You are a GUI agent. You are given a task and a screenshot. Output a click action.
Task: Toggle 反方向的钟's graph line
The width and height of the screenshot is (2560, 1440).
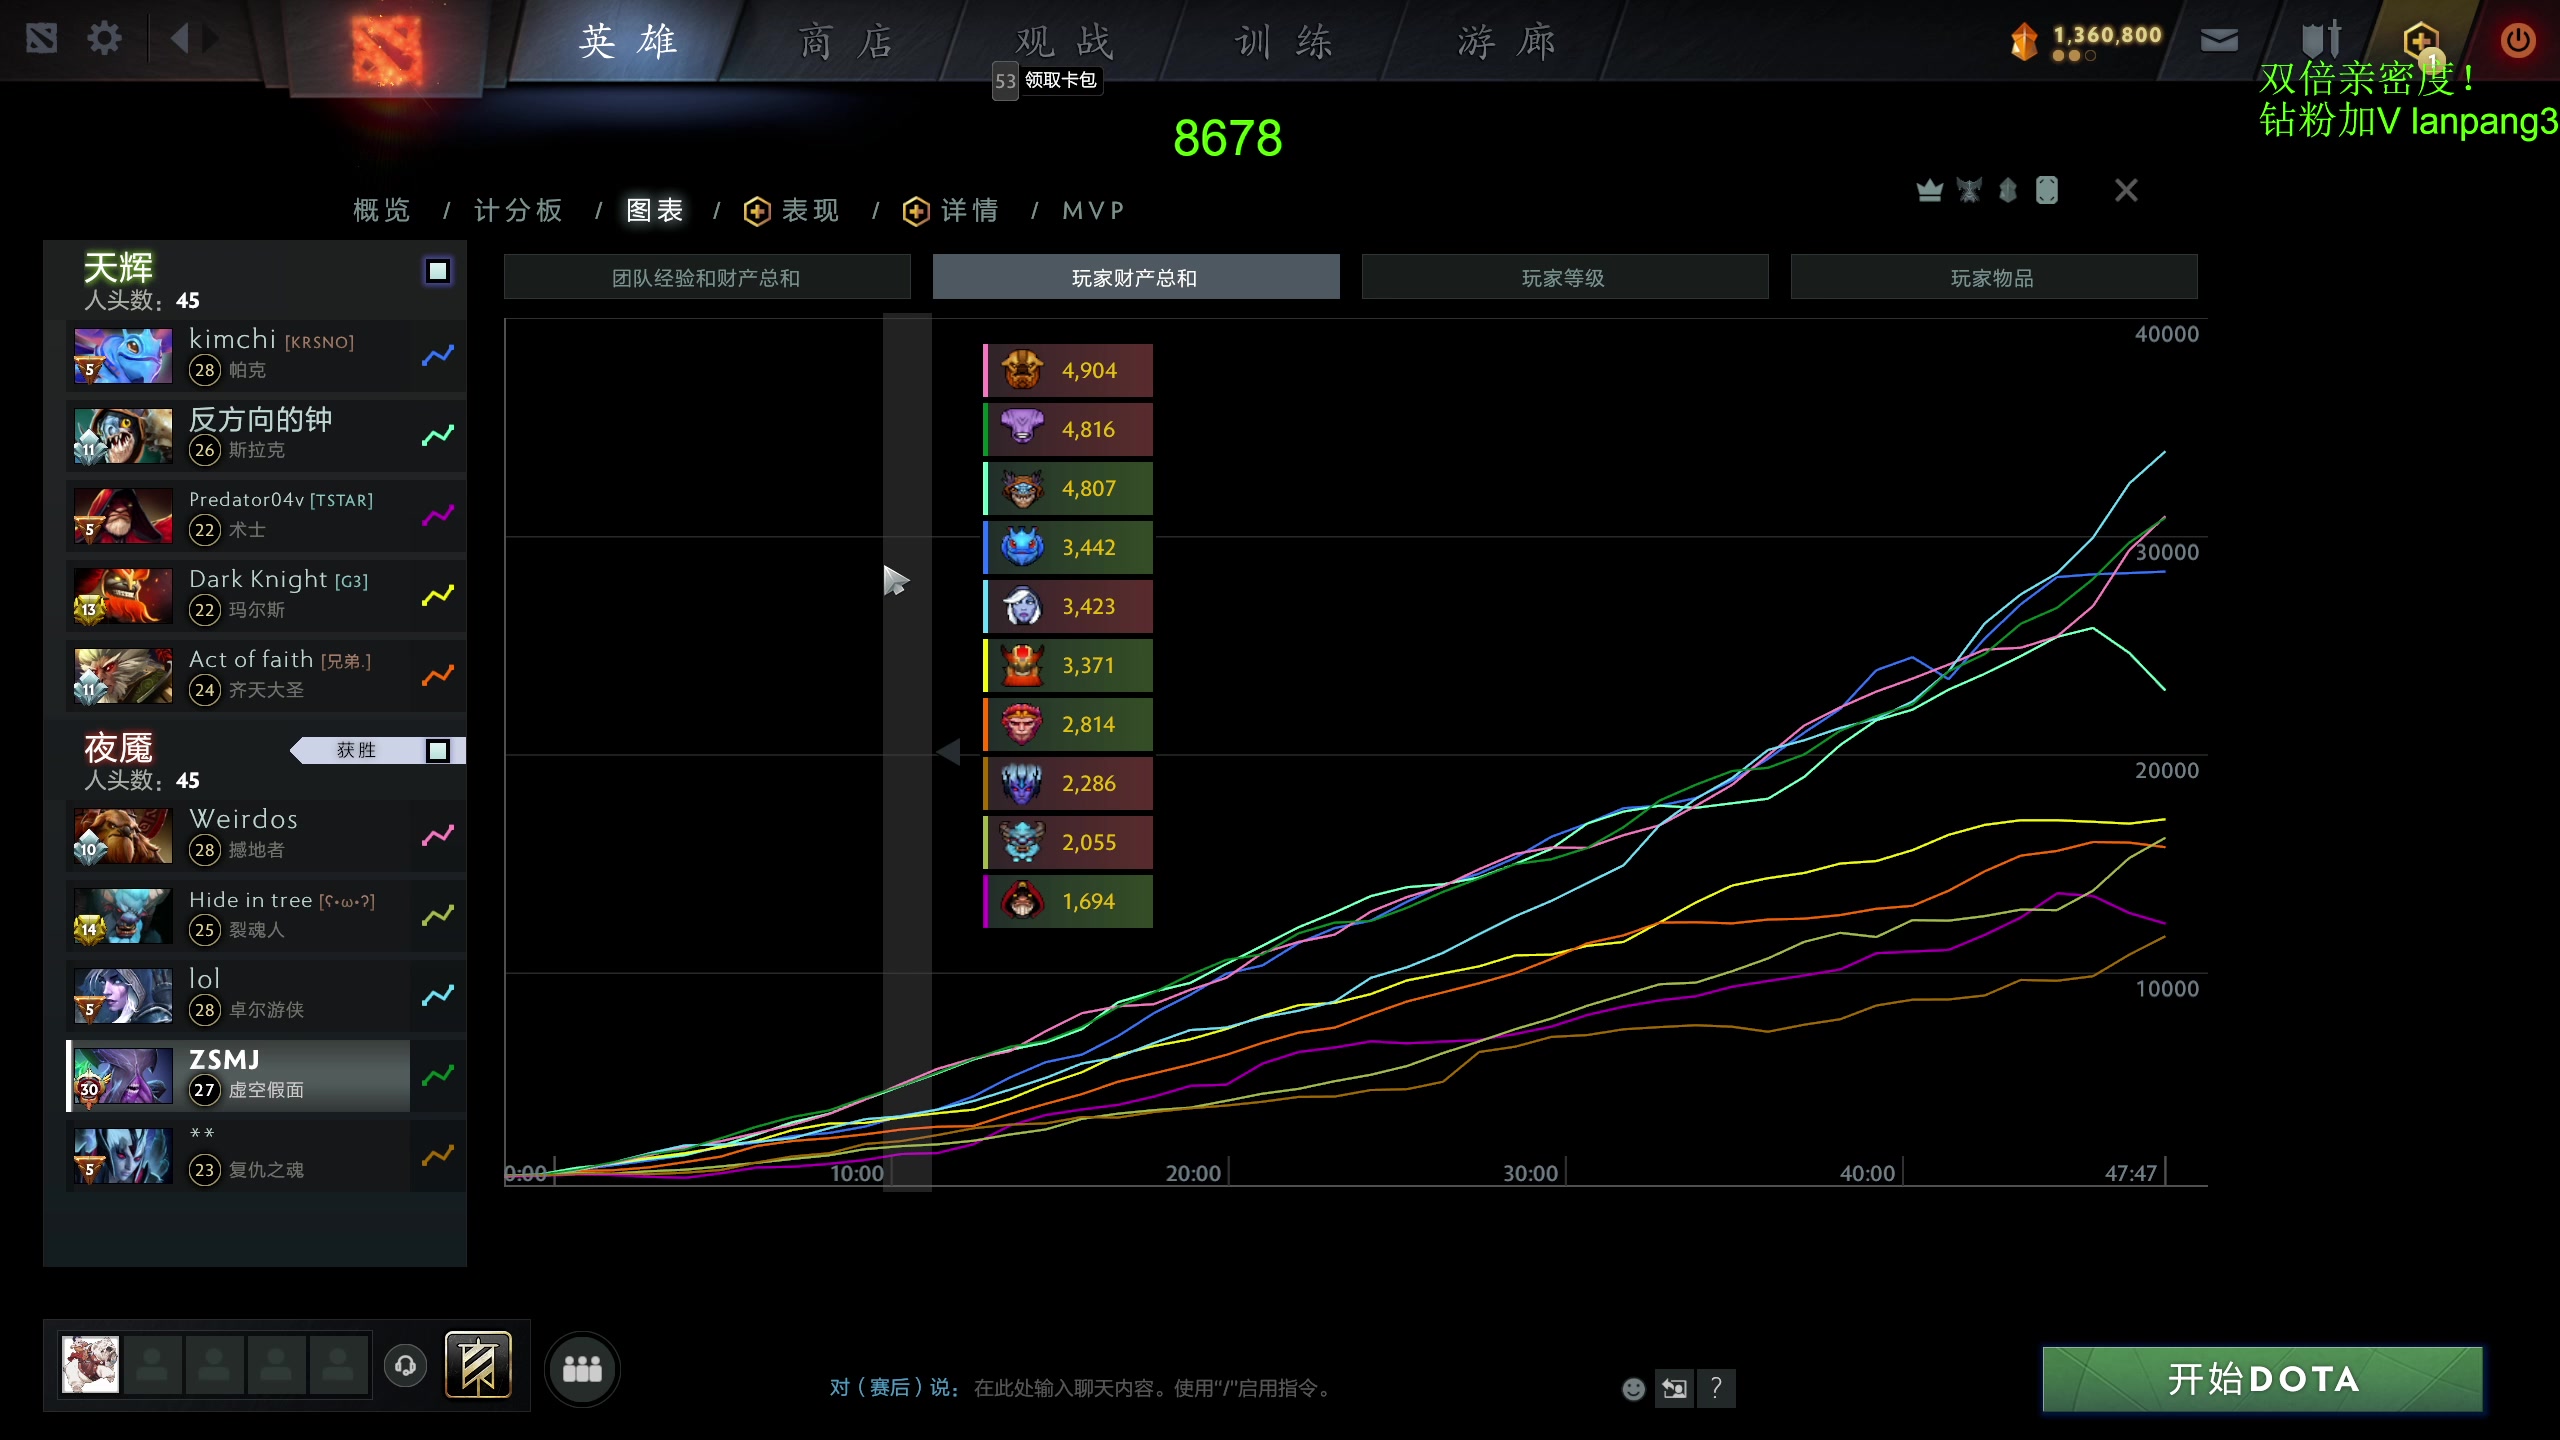(438, 436)
